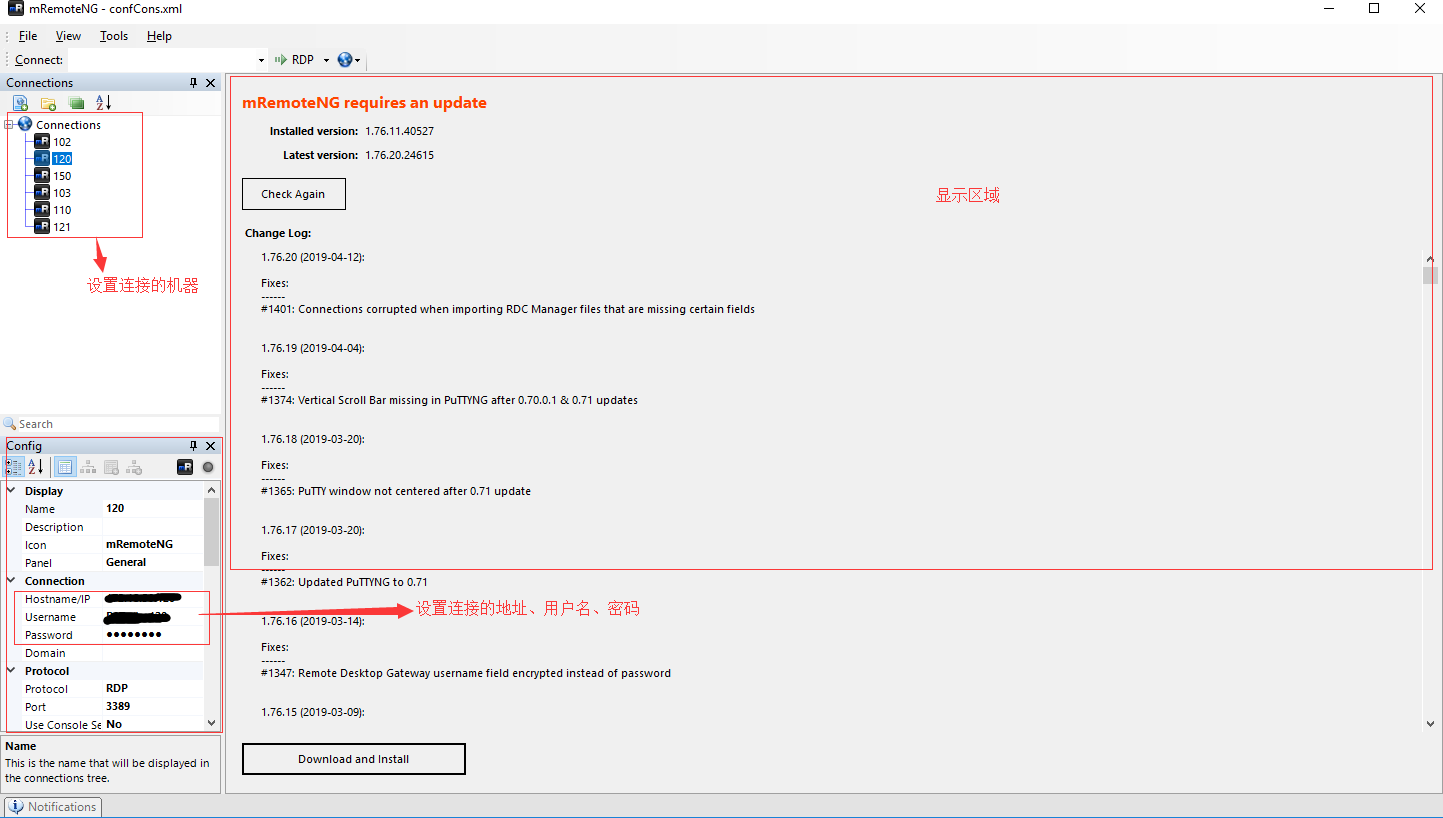Toggle Use Console Session value No
The image size is (1443, 818).
point(153,724)
